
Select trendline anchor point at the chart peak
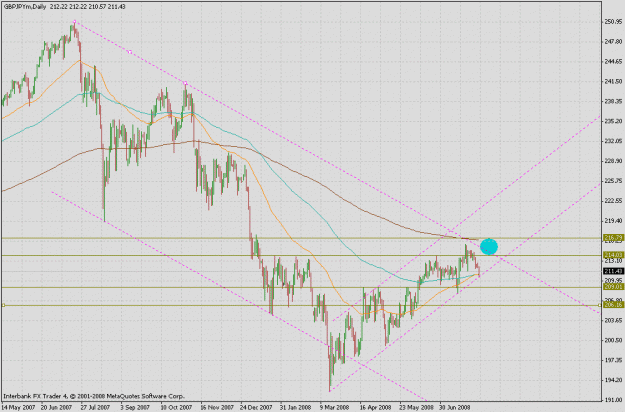75,22
